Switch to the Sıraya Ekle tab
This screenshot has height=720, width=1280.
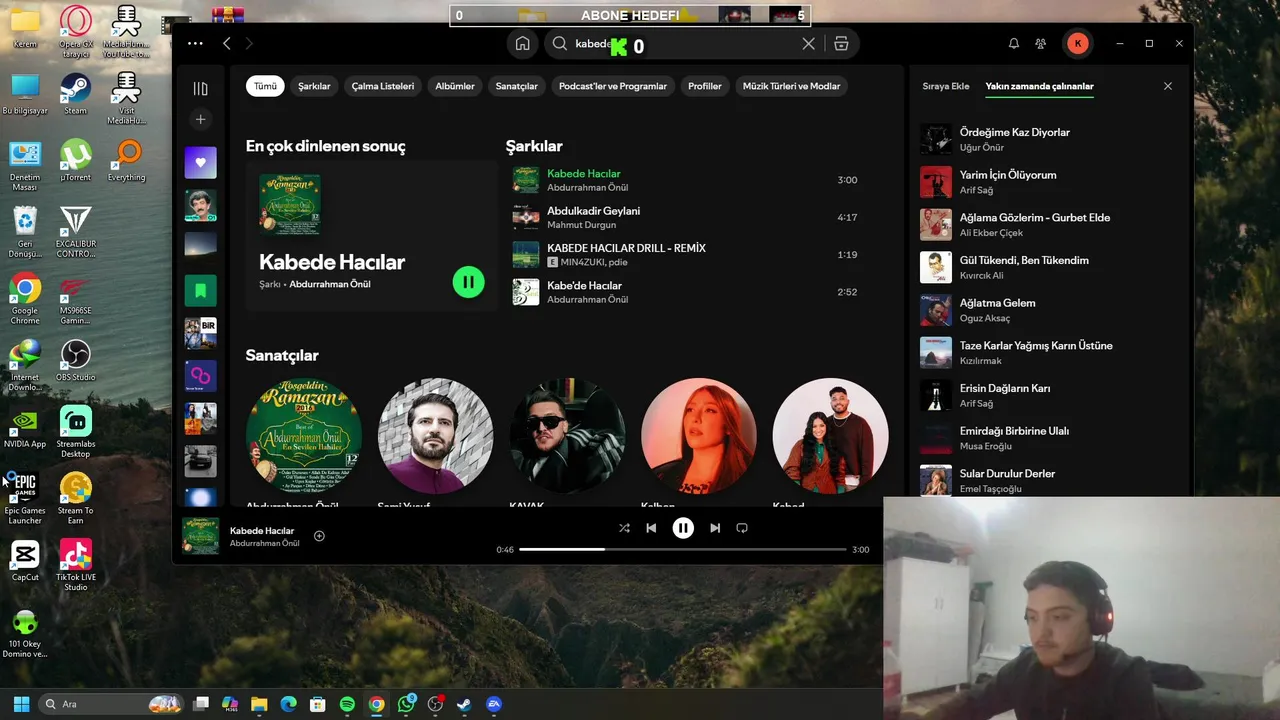tap(946, 86)
